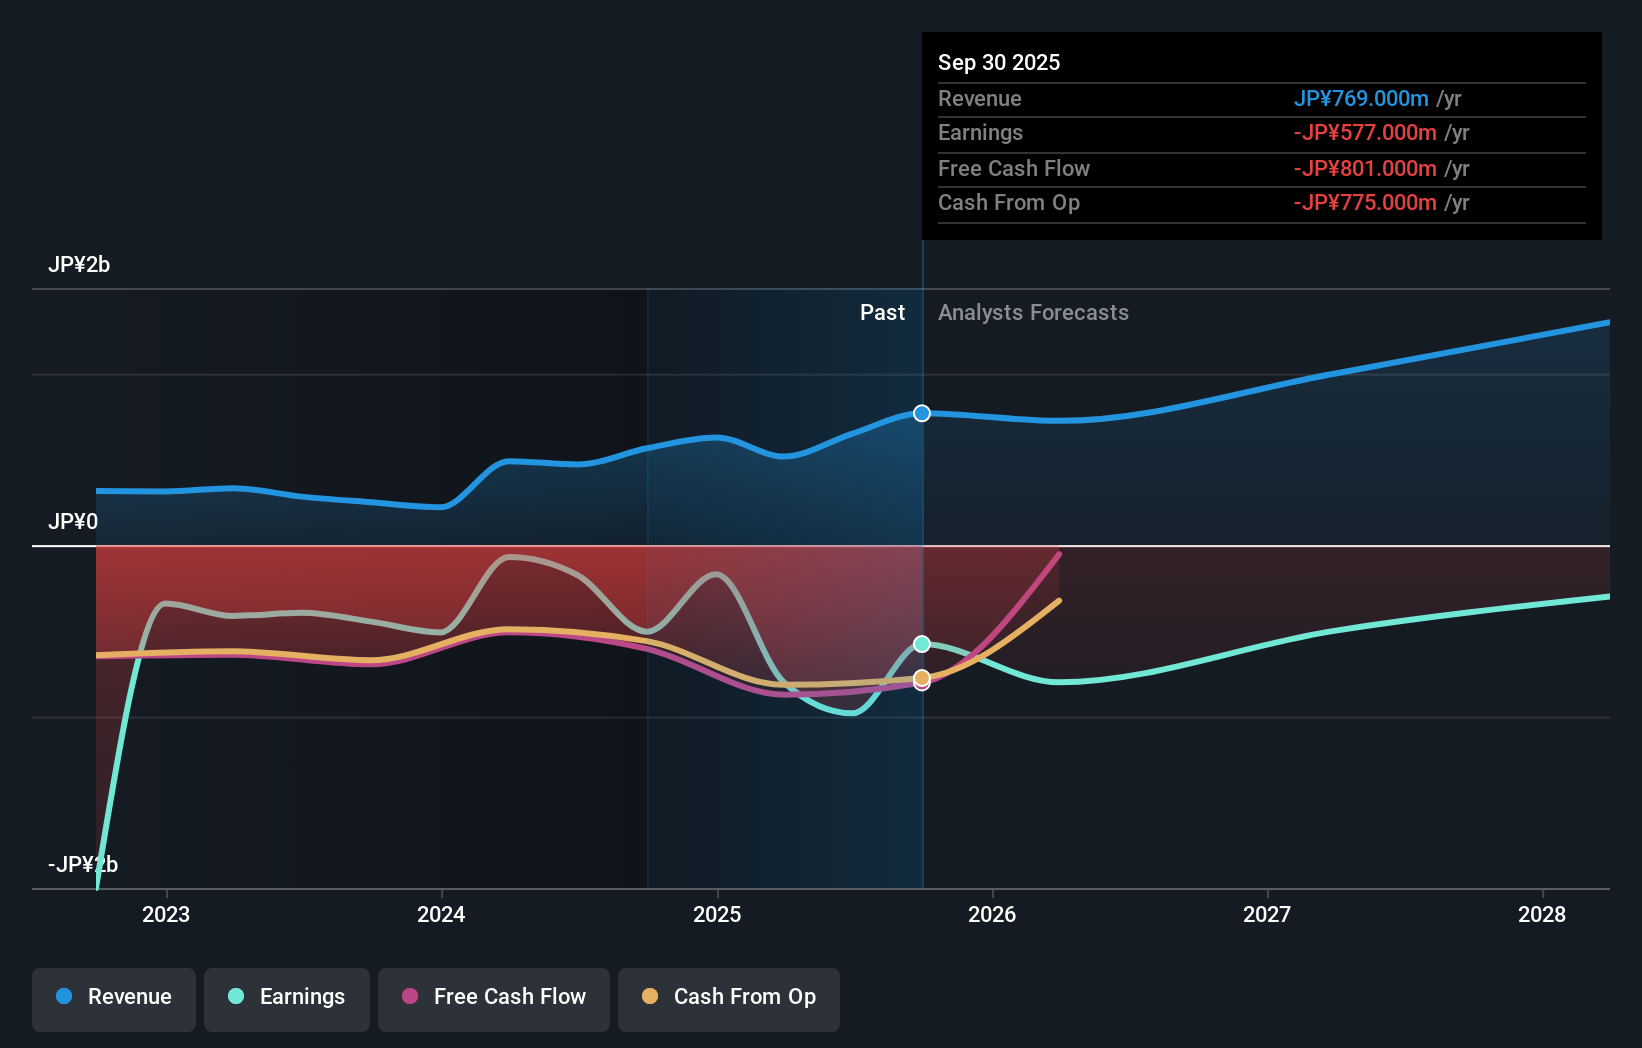This screenshot has height=1048, width=1642.
Task: Click the 2026 label on the time axis
Action: pos(991,914)
